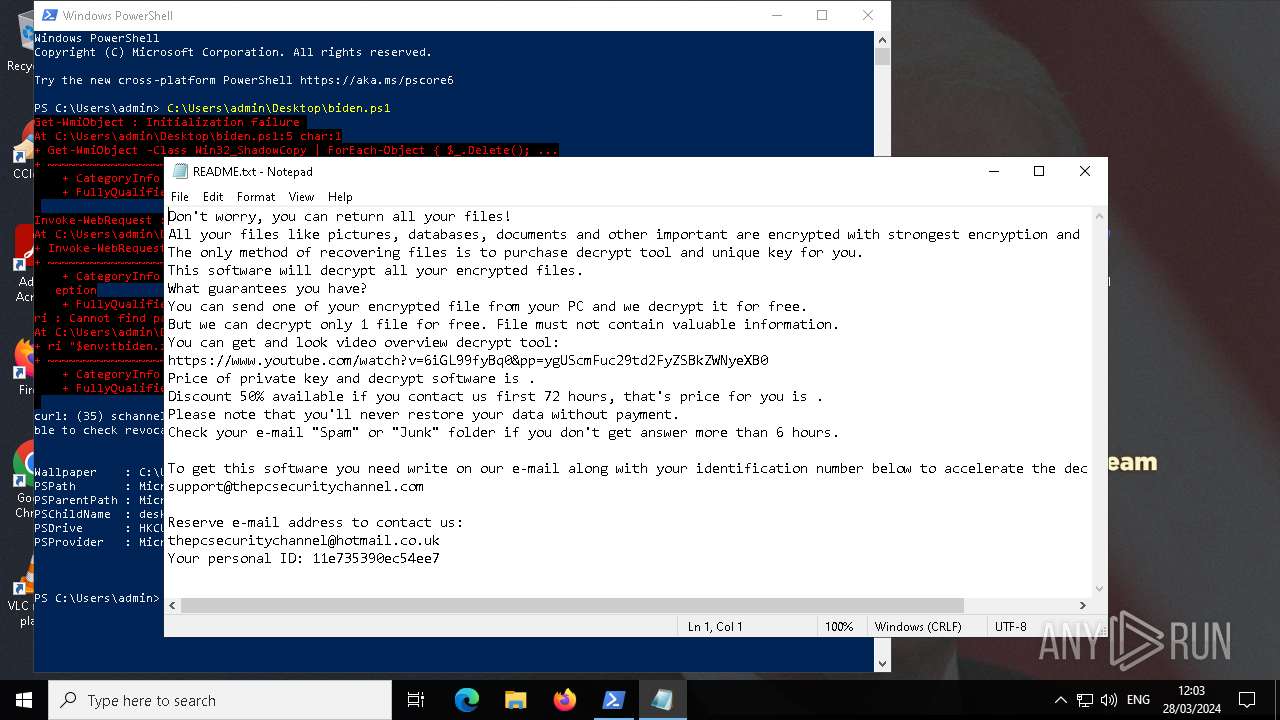Click the ENG language indicator

[1138, 700]
